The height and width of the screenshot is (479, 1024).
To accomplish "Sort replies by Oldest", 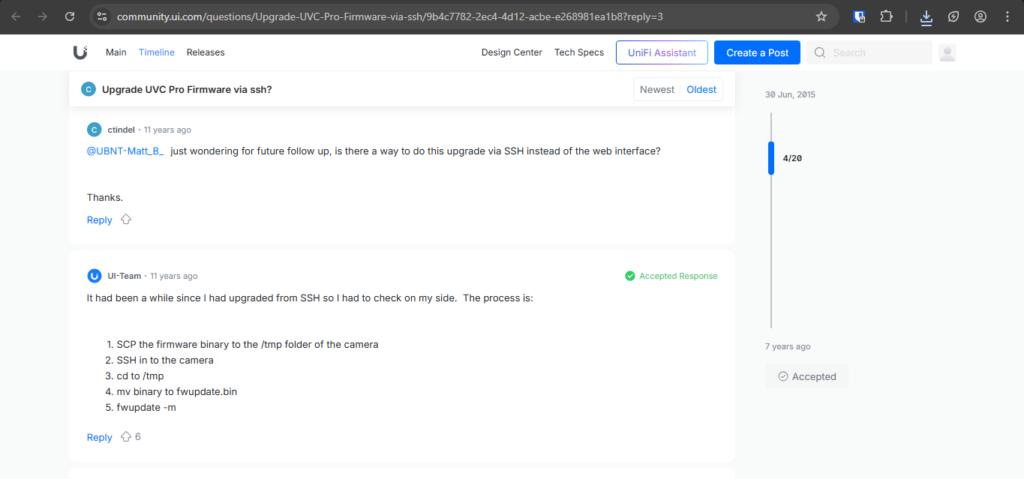I will [701, 90].
